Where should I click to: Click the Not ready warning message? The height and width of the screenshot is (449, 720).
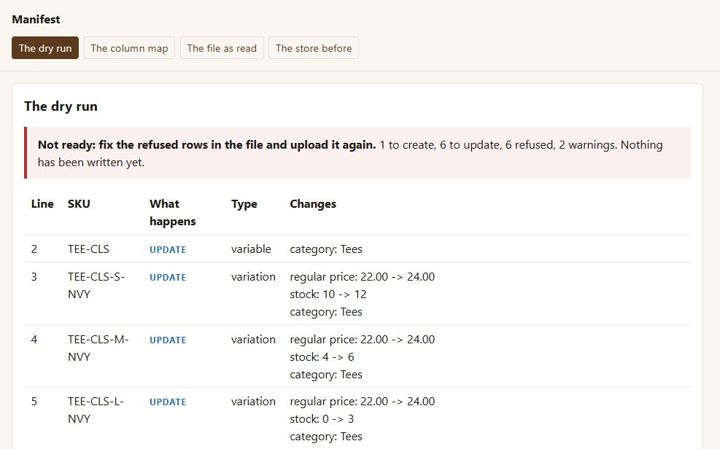[x=357, y=153]
